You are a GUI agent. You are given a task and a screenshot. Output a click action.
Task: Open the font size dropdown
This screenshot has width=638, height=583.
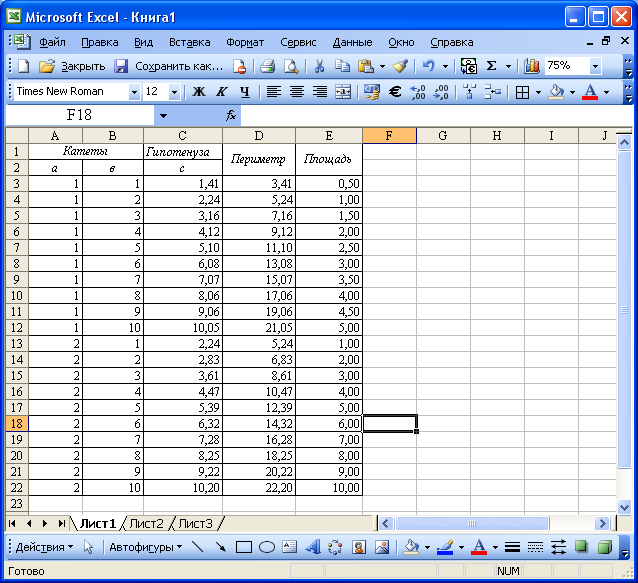pos(174,92)
